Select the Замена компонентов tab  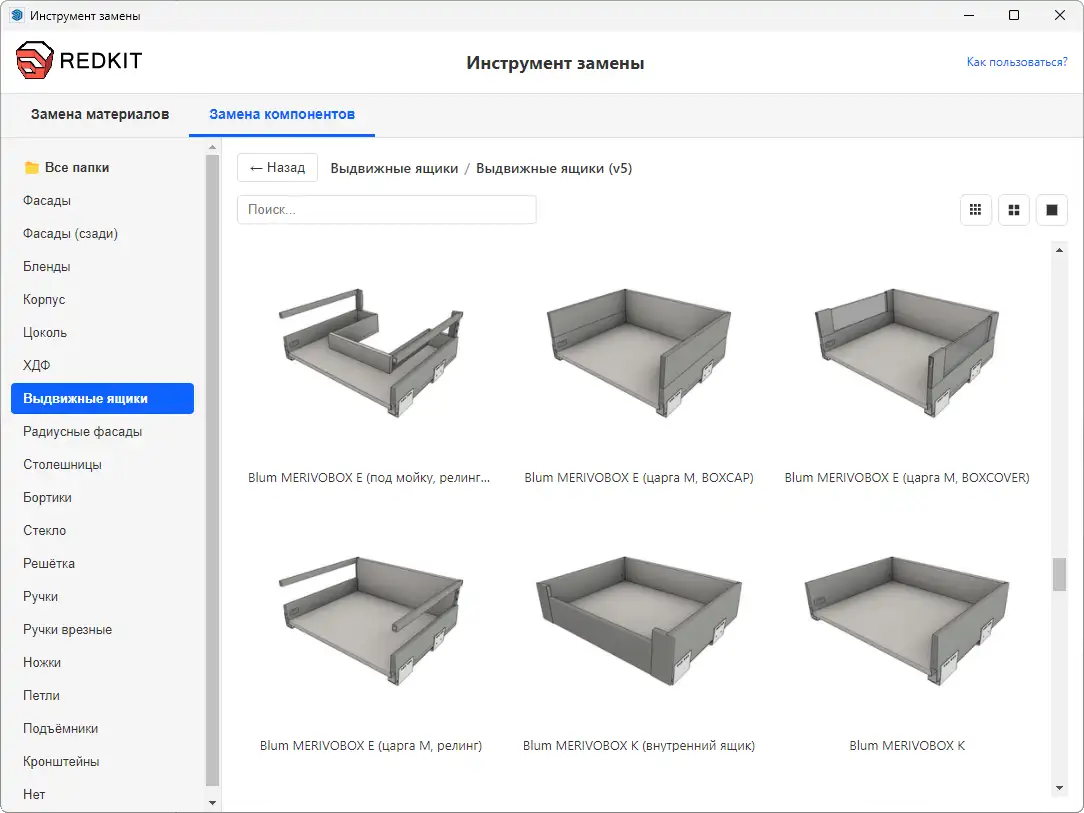click(x=282, y=114)
